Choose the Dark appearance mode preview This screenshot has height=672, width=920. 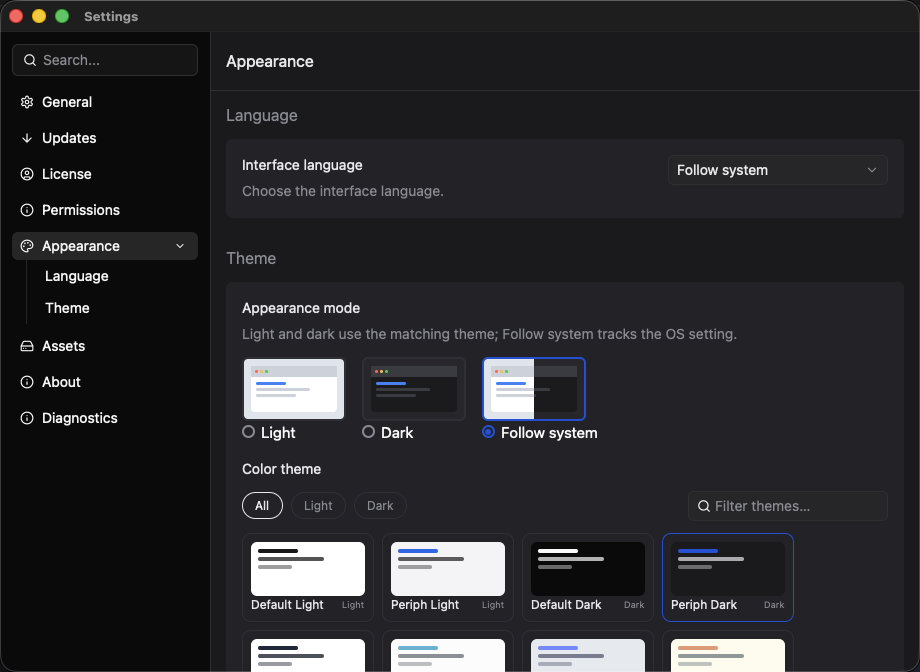click(x=414, y=389)
